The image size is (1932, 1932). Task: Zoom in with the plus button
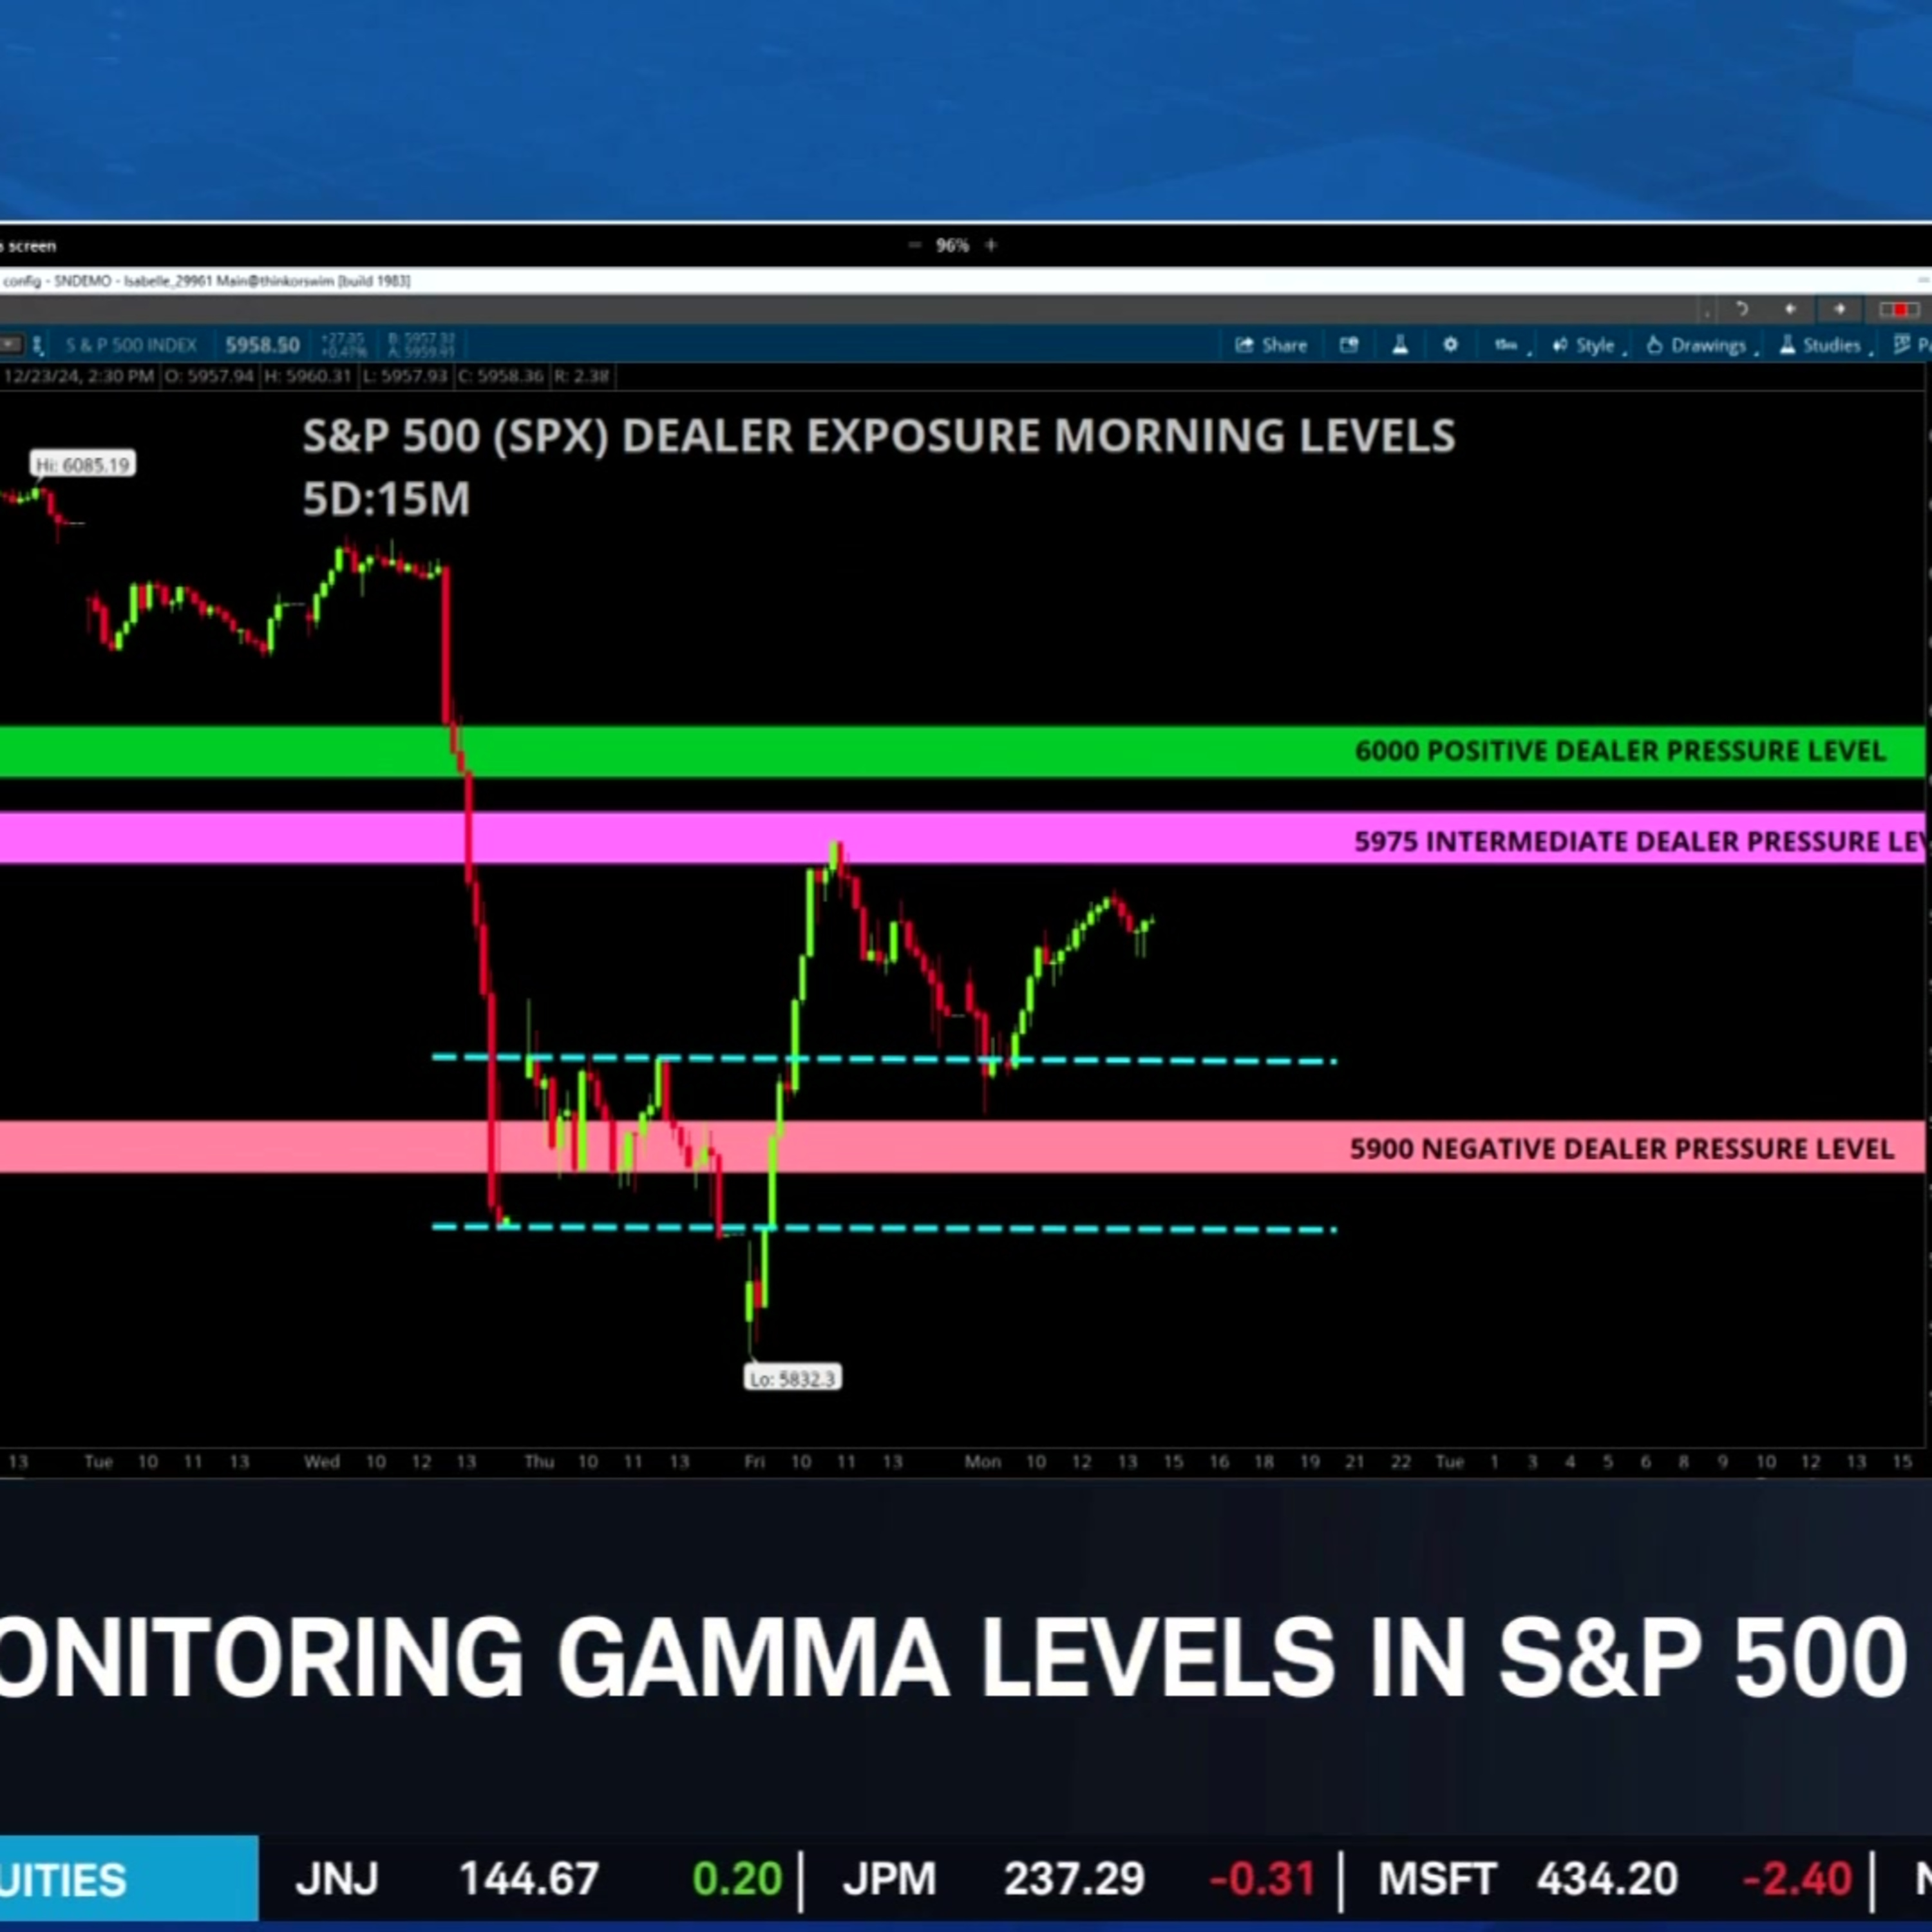click(x=991, y=245)
